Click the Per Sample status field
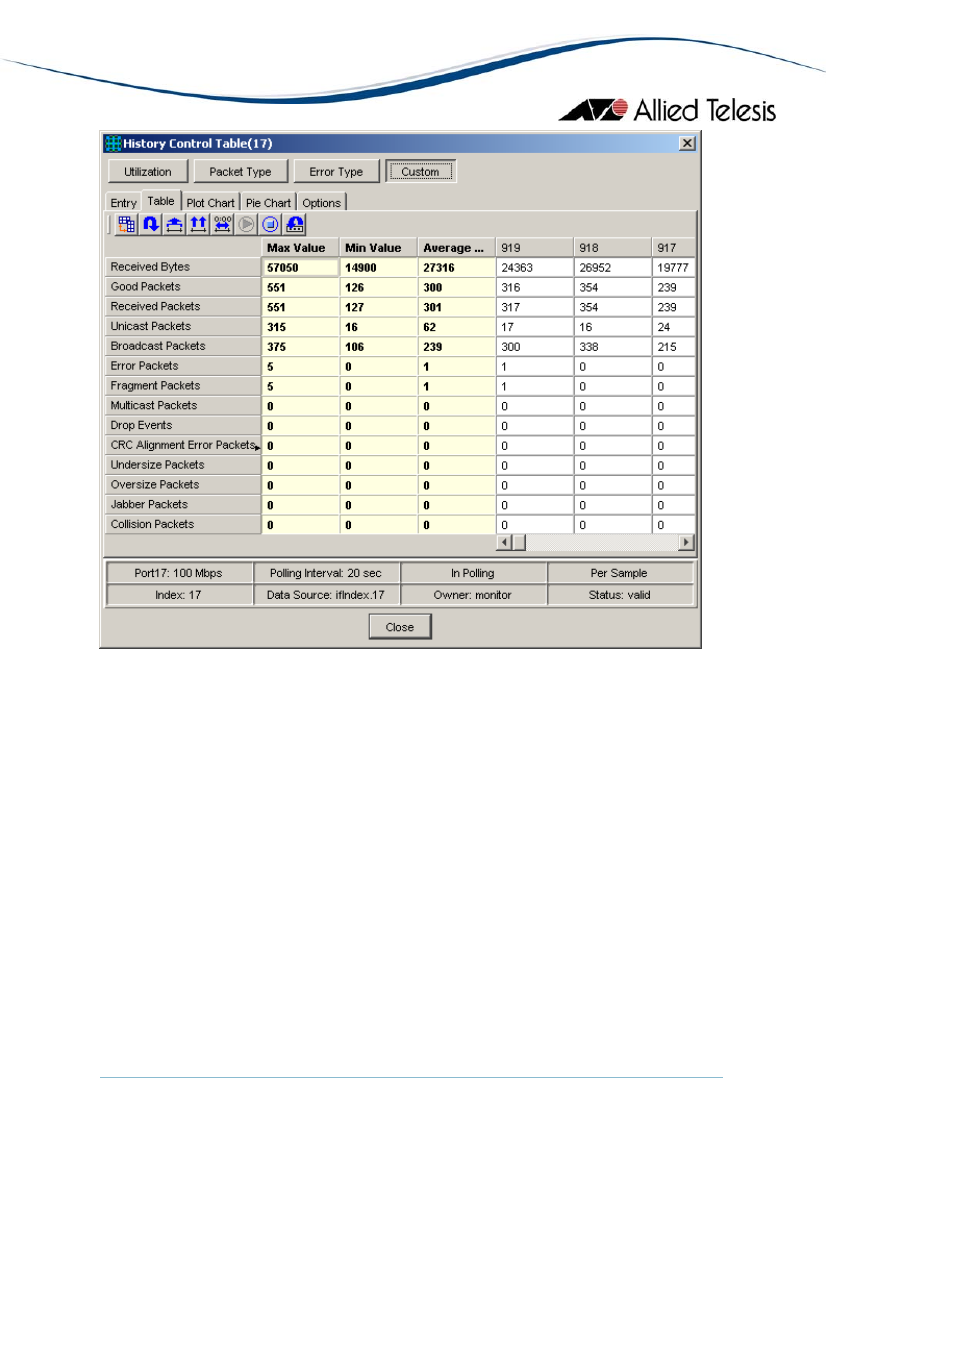 [x=620, y=574]
